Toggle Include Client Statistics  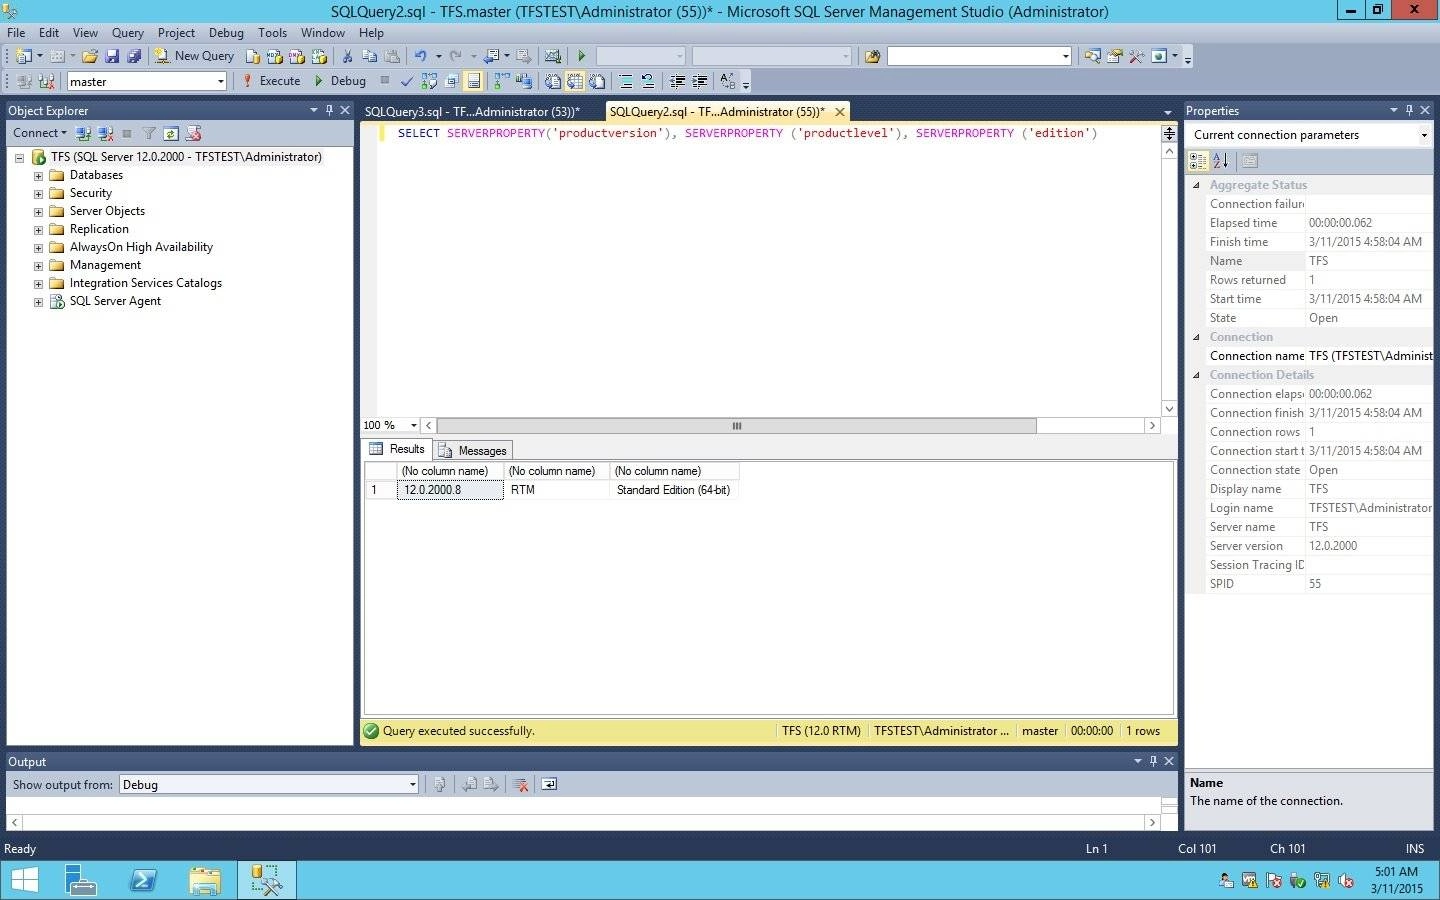click(523, 81)
